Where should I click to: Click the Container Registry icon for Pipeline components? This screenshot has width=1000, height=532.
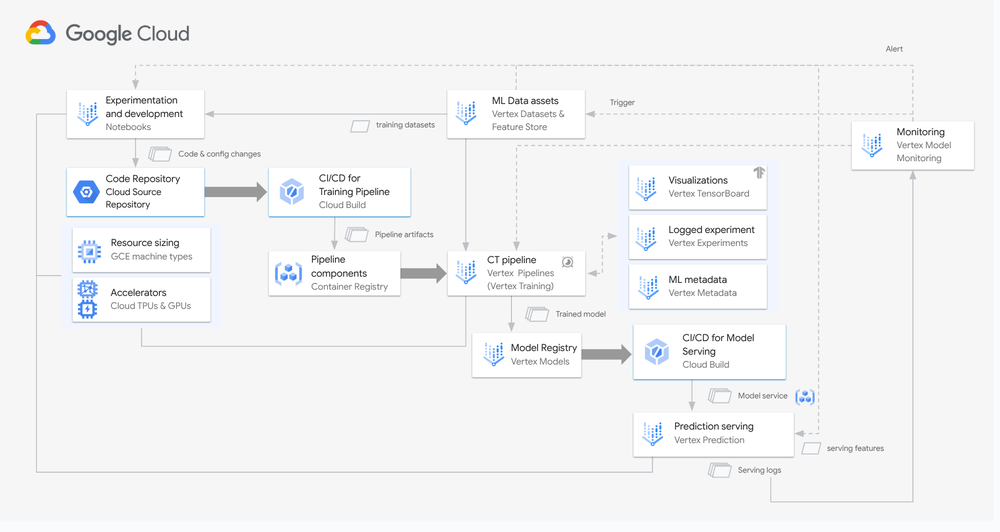click(288, 273)
